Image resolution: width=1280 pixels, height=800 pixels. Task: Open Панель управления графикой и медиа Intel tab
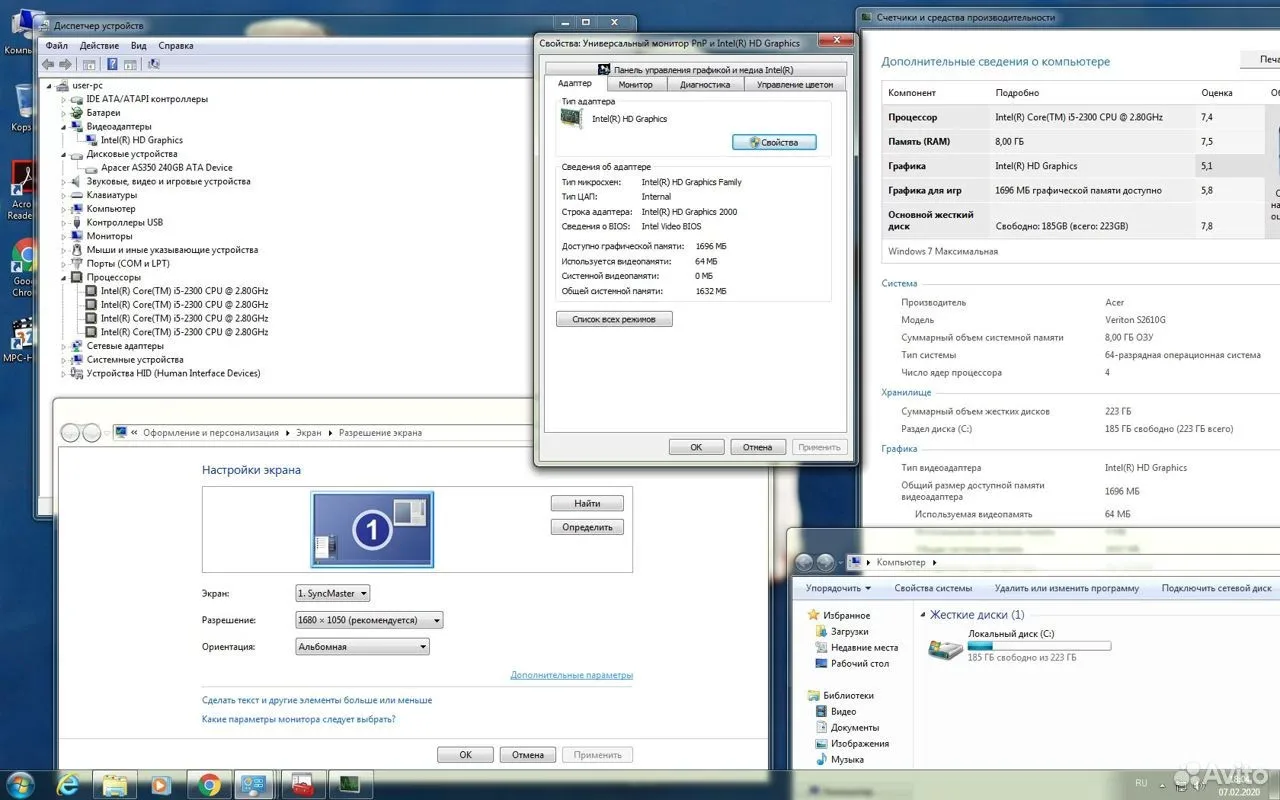696,70
